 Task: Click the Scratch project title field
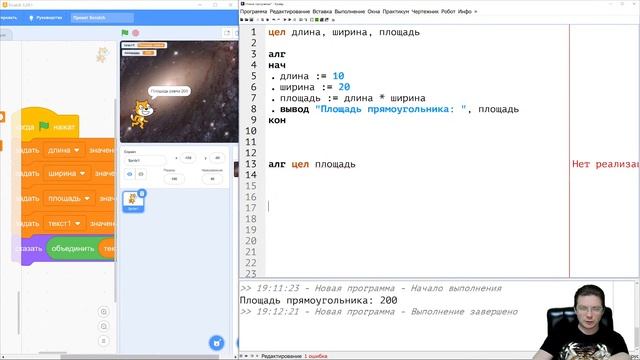[102, 18]
